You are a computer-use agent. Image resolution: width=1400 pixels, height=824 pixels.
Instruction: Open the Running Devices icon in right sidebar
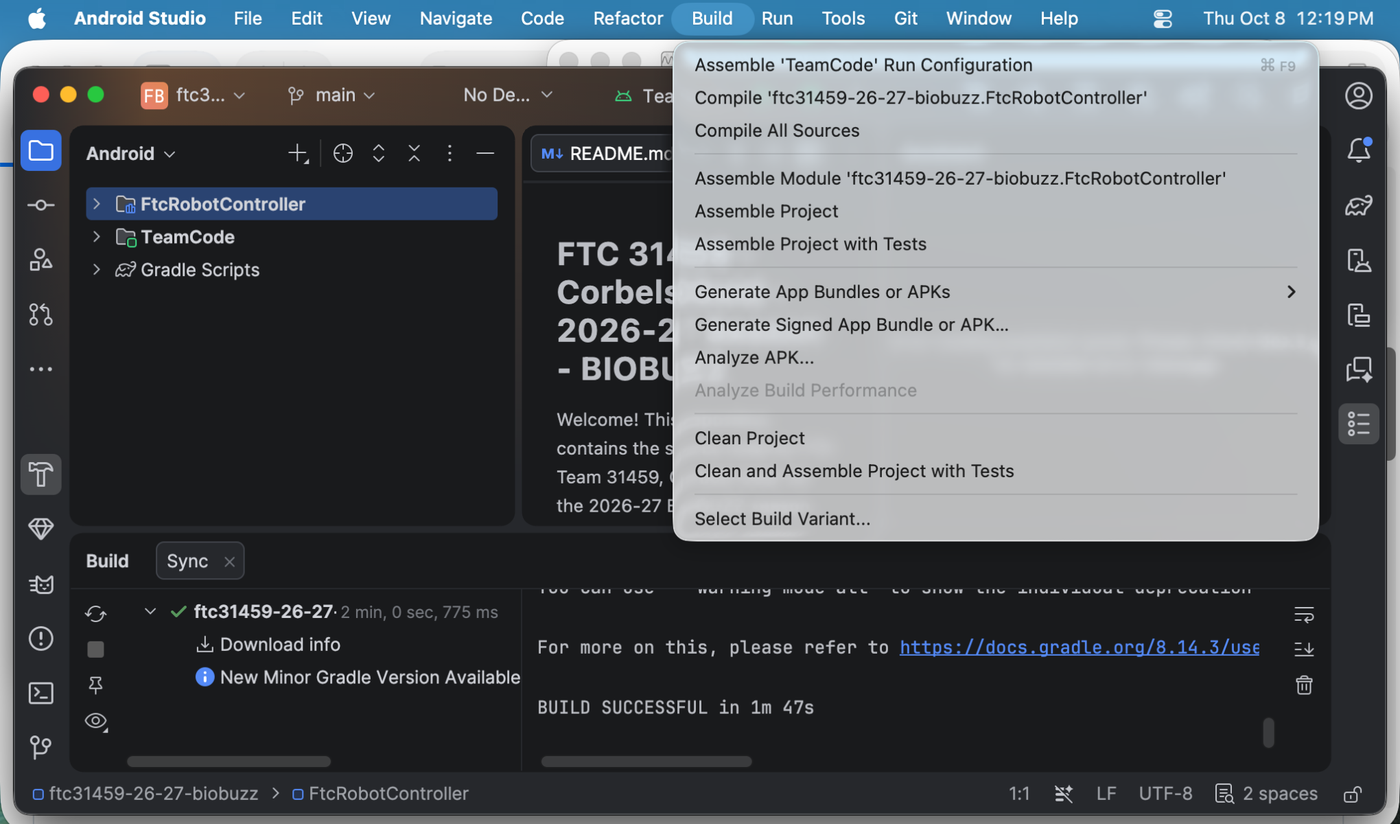point(1358,315)
